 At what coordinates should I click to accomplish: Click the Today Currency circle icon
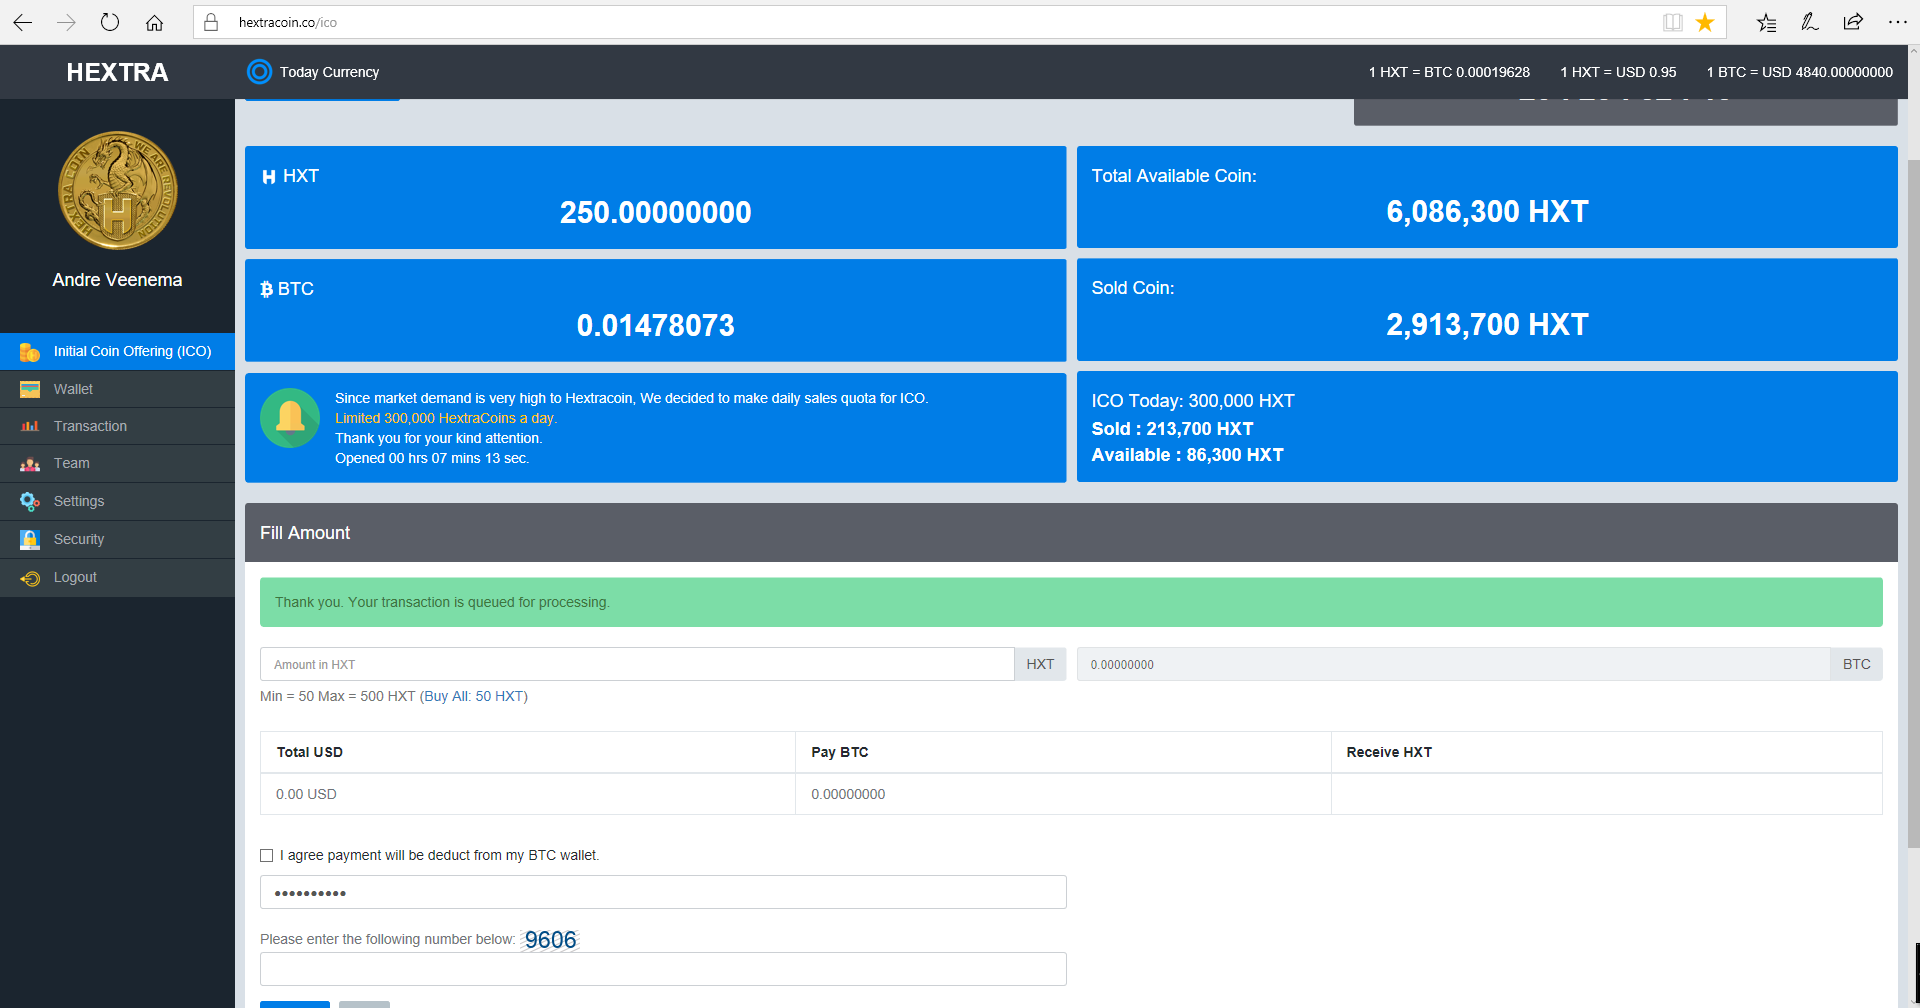coord(259,72)
